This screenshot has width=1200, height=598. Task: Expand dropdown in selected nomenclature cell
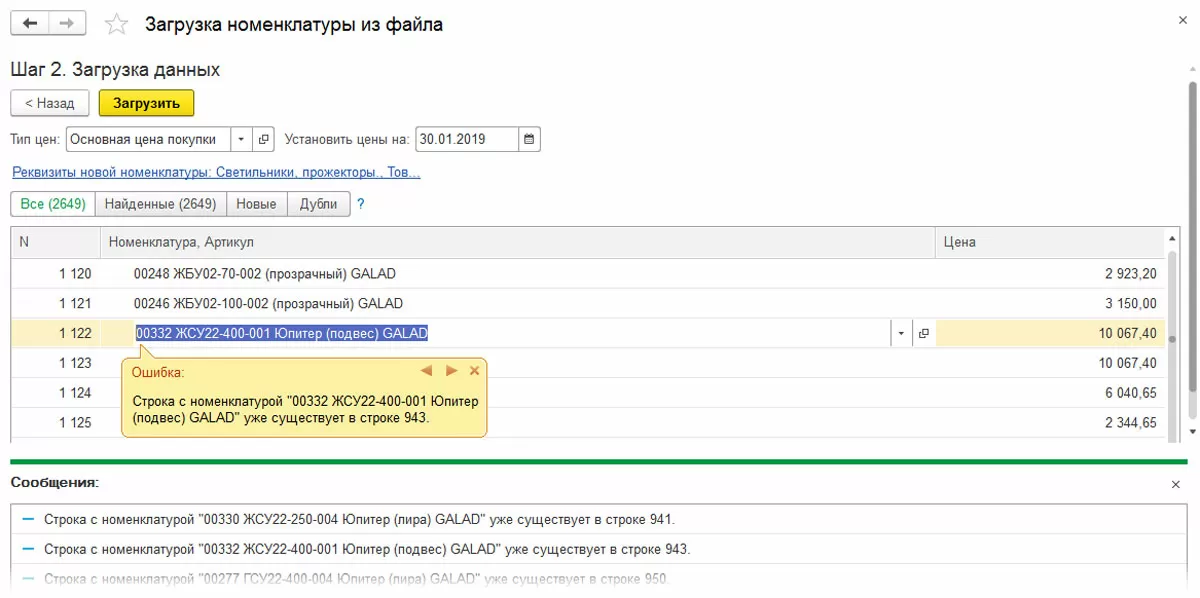pyautogui.click(x=901, y=334)
